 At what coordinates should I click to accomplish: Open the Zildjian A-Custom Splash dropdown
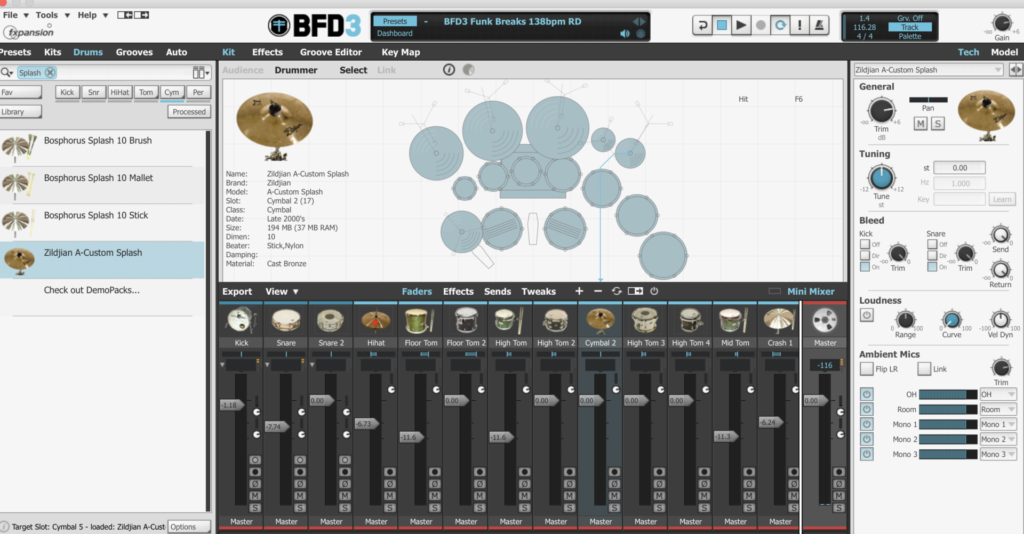[x=930, y=70]
